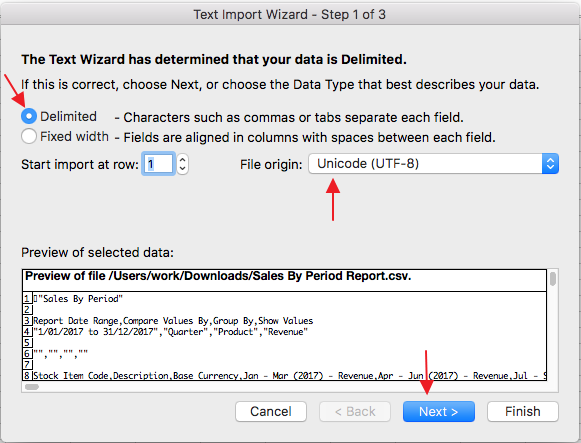Click the Finish button
The image size is (581, 443).
523,412
